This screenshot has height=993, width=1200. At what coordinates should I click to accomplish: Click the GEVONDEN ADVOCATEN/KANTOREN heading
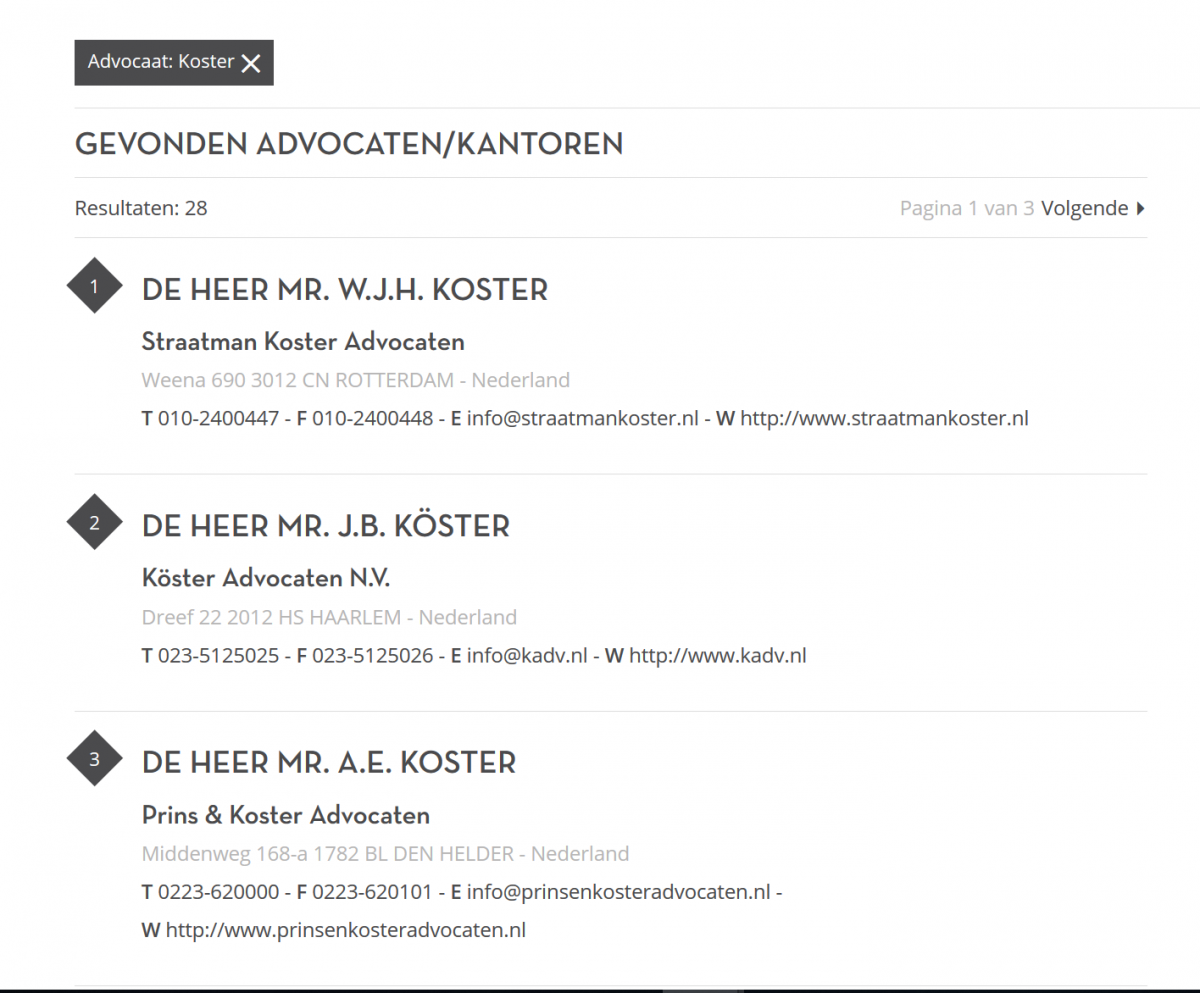349,144
